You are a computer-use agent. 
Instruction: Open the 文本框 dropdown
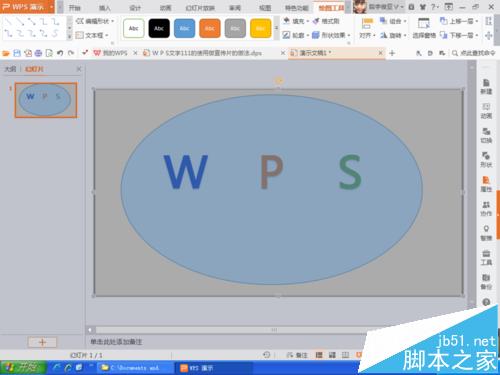pyautogui.click(x=92, y=35)
